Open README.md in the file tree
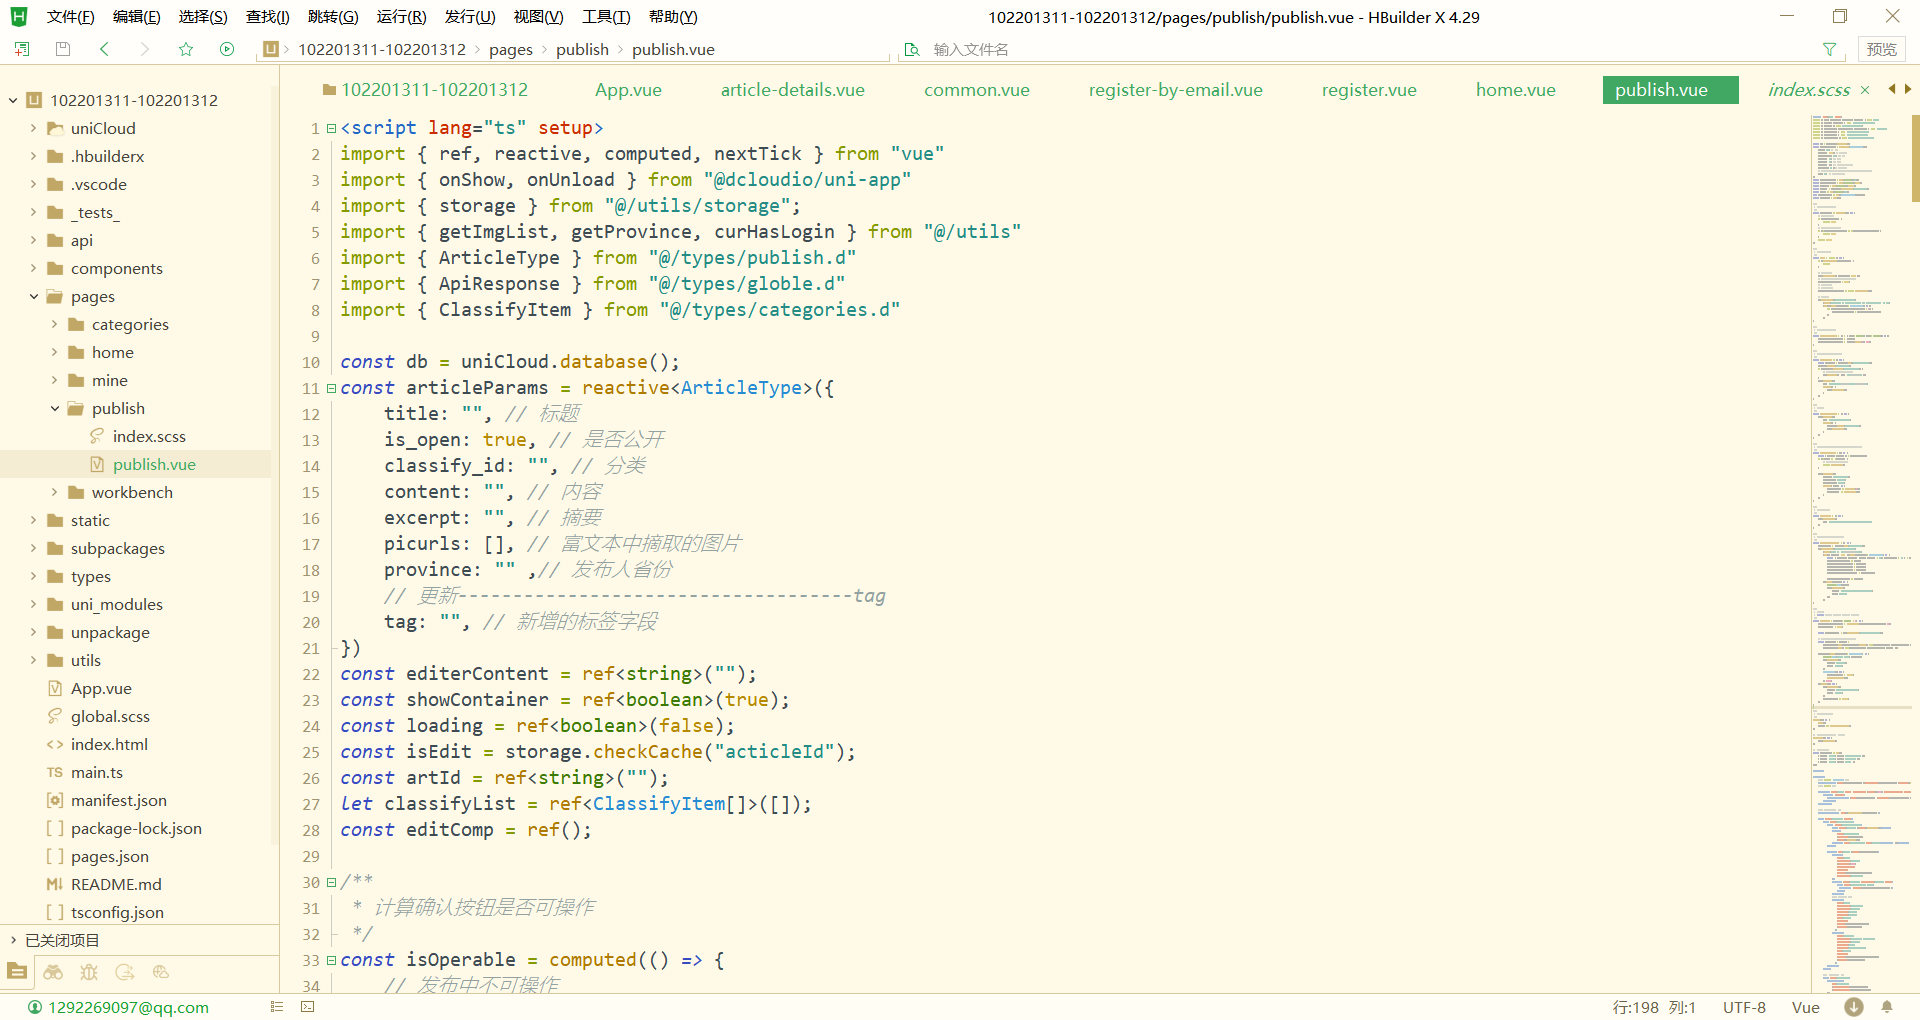Screen dimensions: 1920x1020 [116, 884]
